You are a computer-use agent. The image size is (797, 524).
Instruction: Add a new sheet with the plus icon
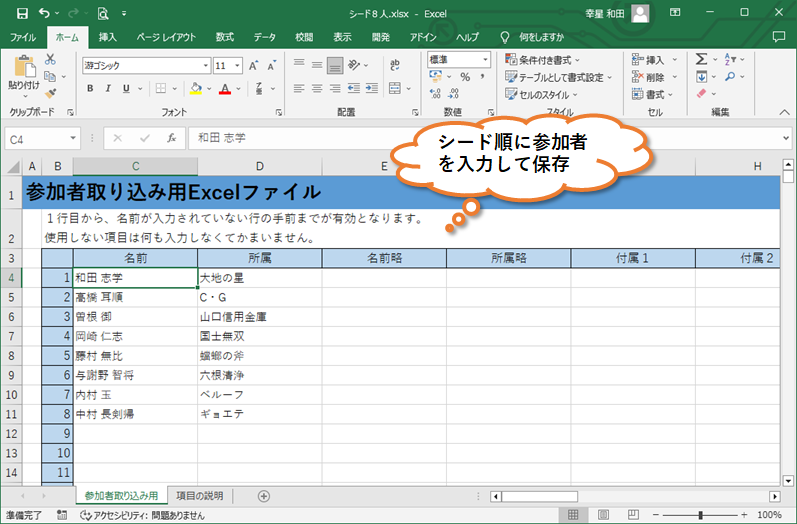coord(264,496)
